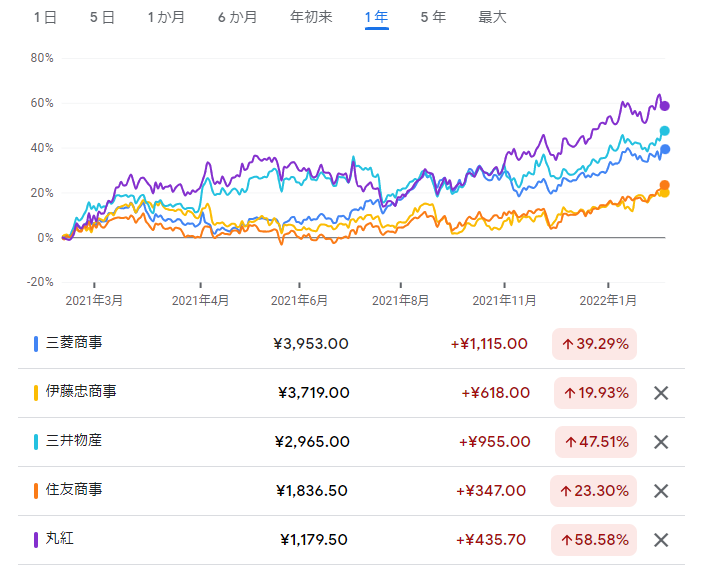The width and height of the screenshot is (704, 574).
Task: Click the ¥3,719.00 price value
Action: coord(313,393)
